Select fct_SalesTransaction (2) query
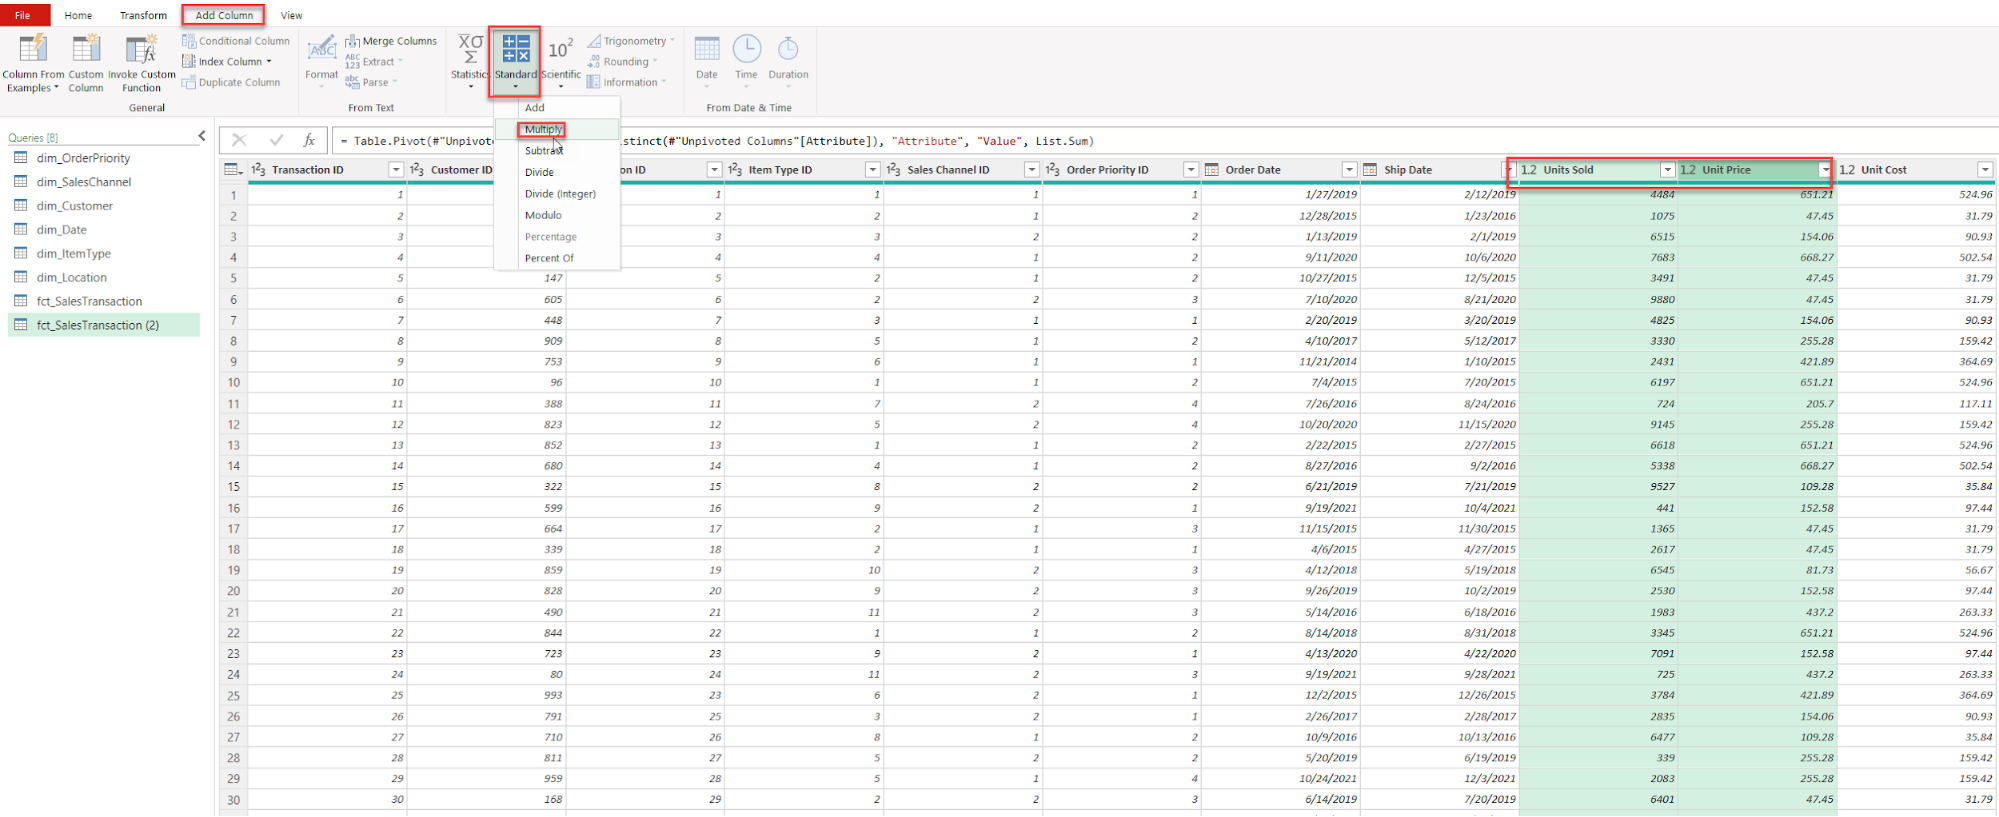Viewport: 1999px width, 817px height. coord(104,325)
